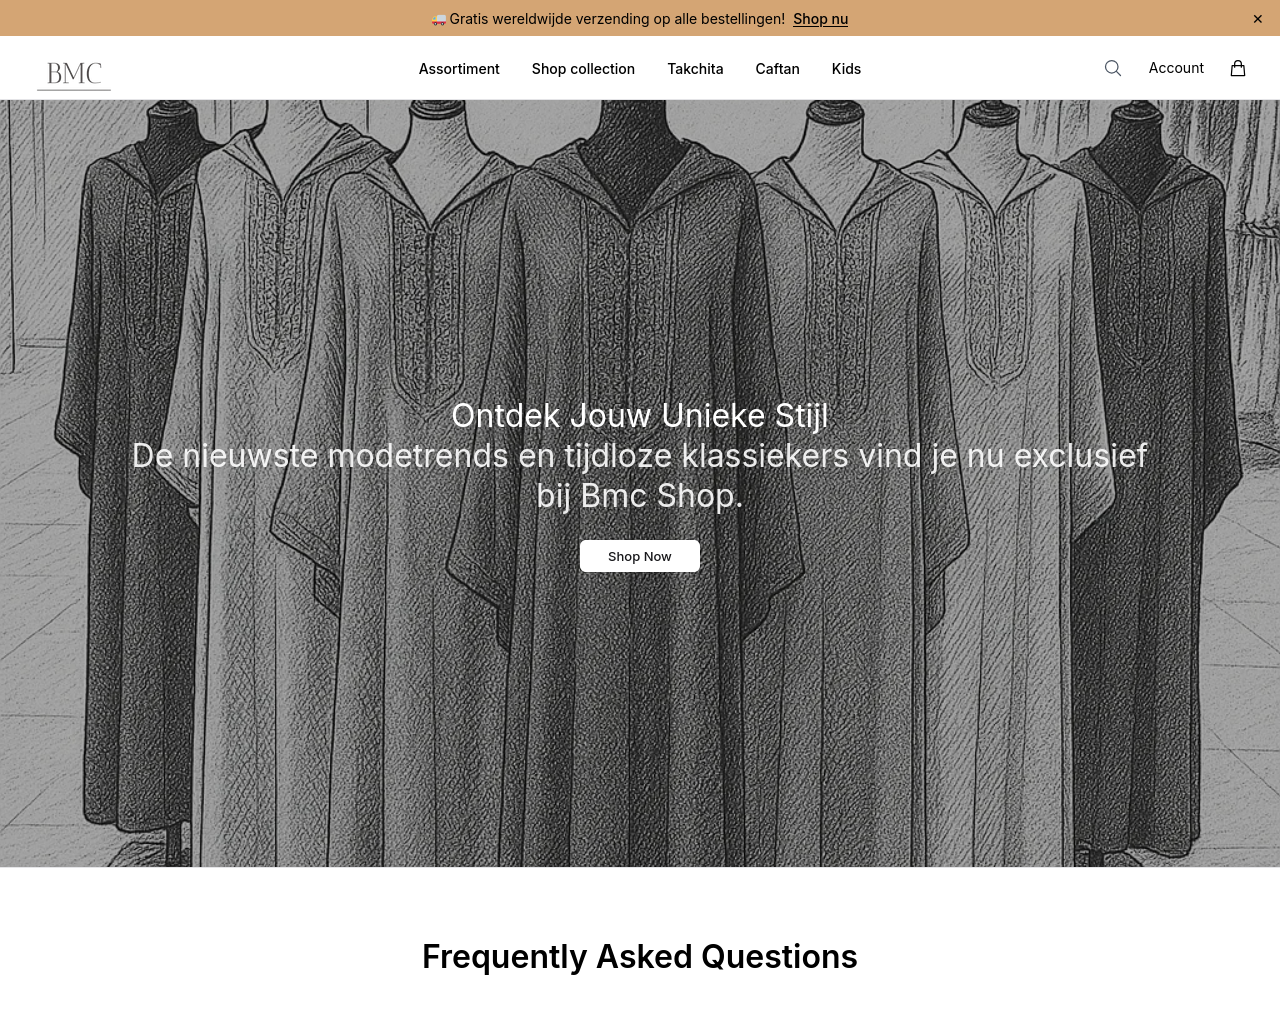
Task: Open the Shop collection menu item
Action: pyautogui.click(x=583, y=69)
